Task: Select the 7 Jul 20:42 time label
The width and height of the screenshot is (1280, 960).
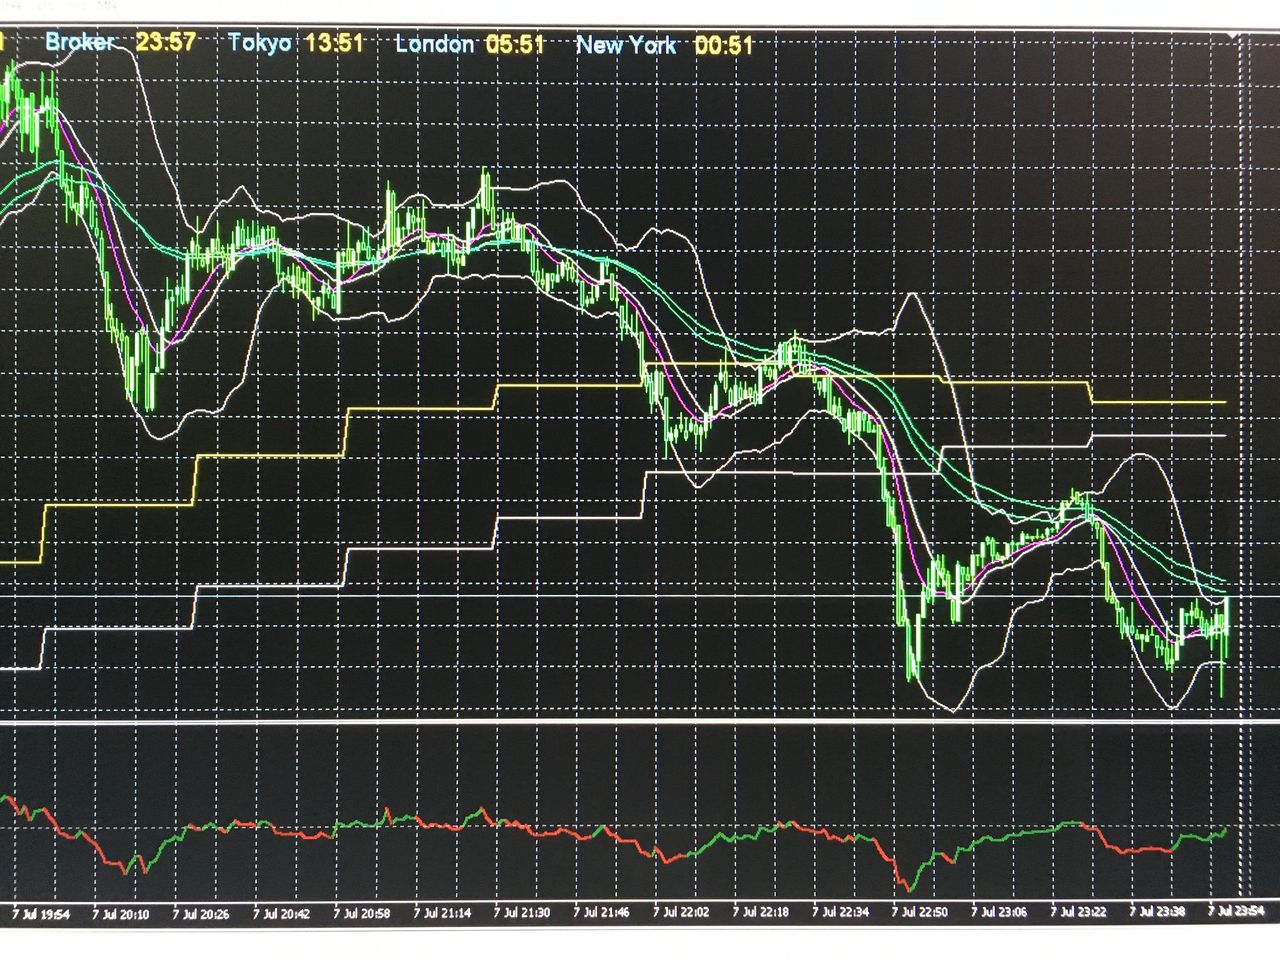Action: pos(281,913)
